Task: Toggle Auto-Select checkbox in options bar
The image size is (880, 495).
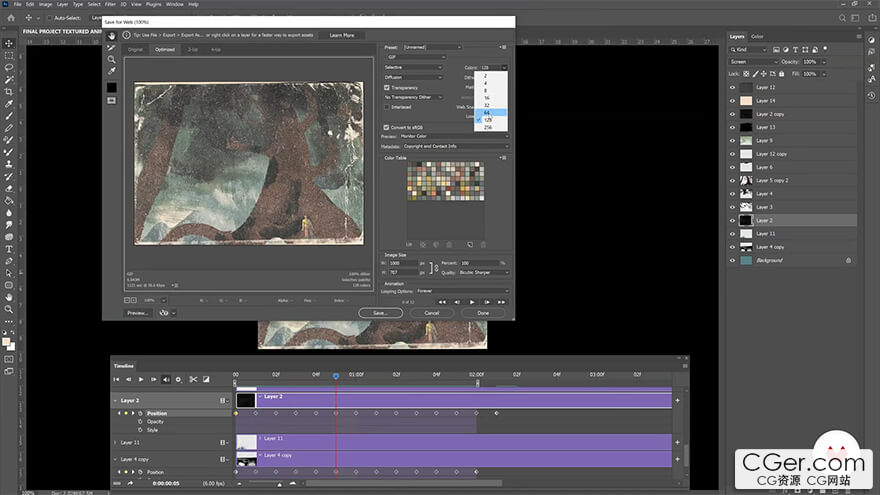Action: [49, 18]
